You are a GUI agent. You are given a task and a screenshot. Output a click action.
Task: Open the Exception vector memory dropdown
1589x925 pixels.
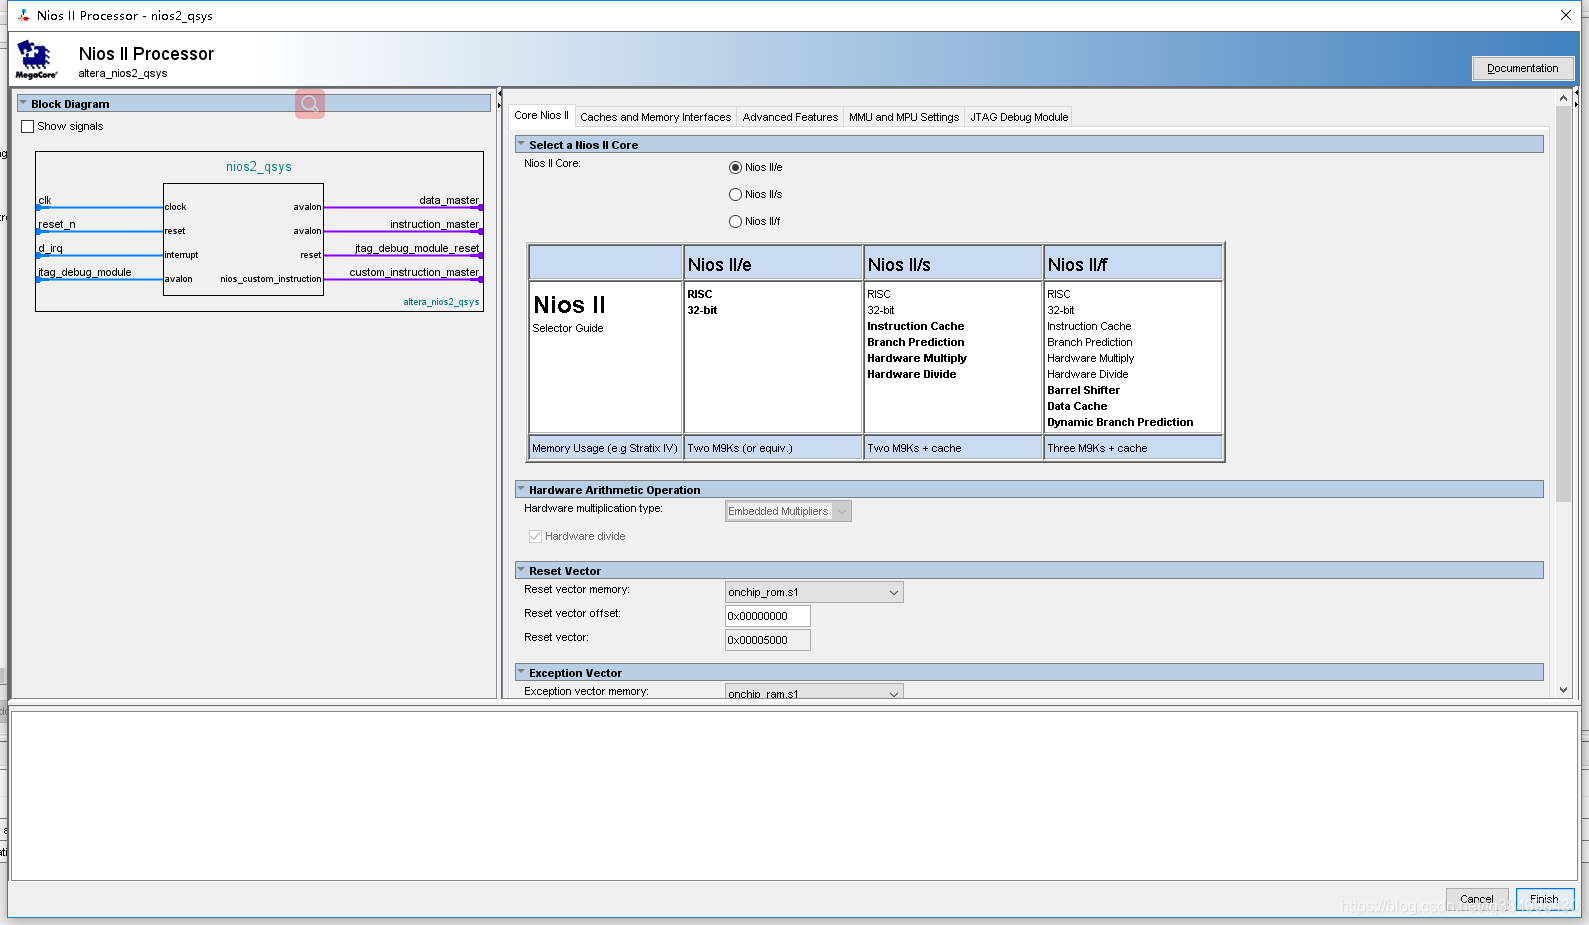click(x=814, y=692)
